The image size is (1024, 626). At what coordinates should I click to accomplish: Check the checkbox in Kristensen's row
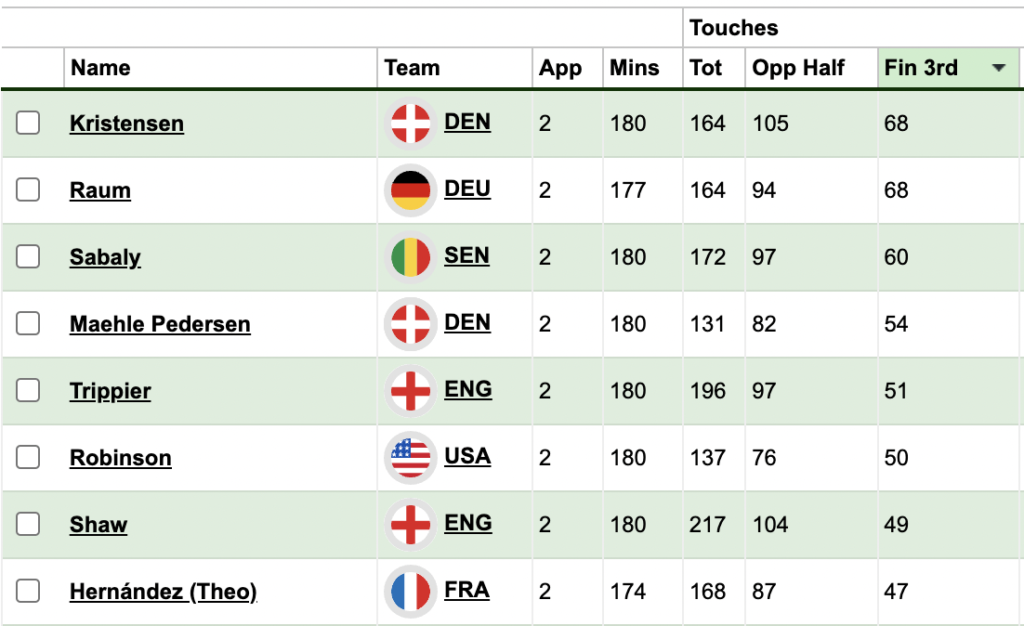(28, 123)
